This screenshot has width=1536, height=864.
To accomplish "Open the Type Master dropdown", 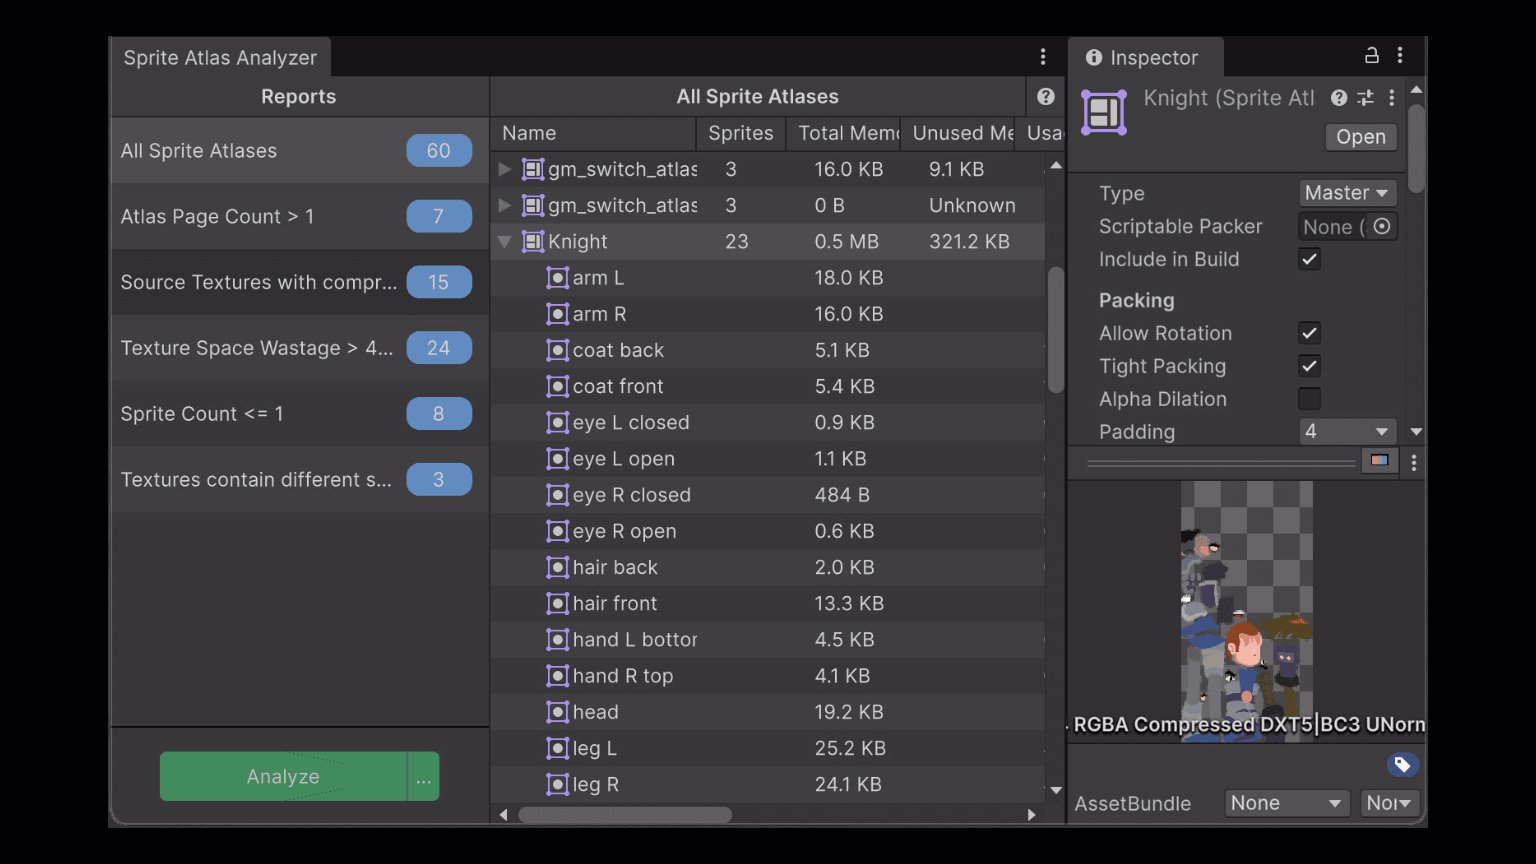I will [x=1347, y=193].
